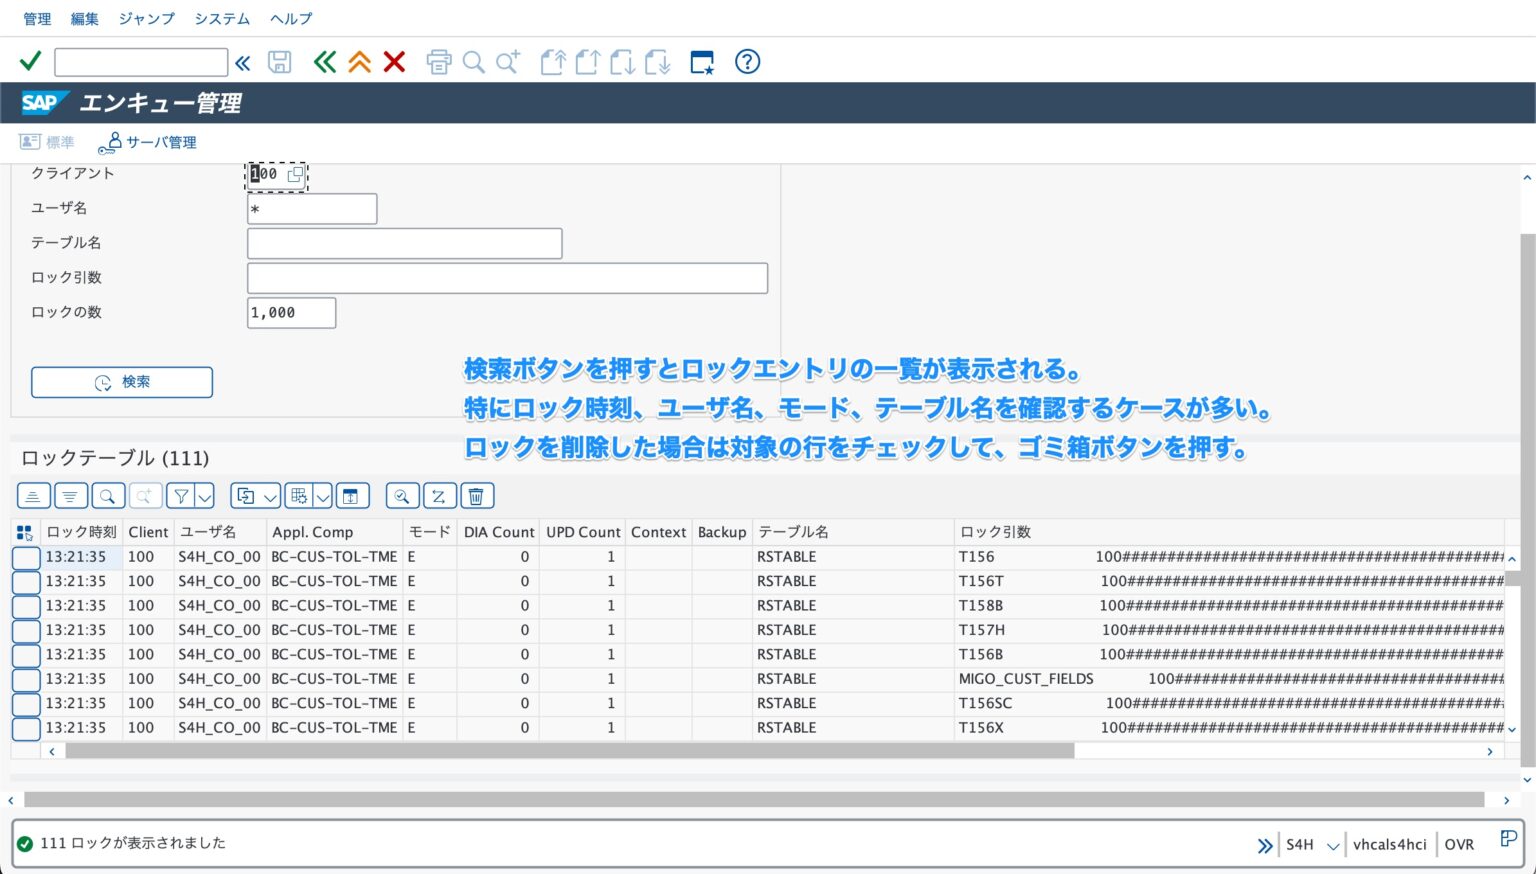Open the S4H system dropdown in status bar
Screen dimensions: 1536x874
click(x=1333, y=844)
